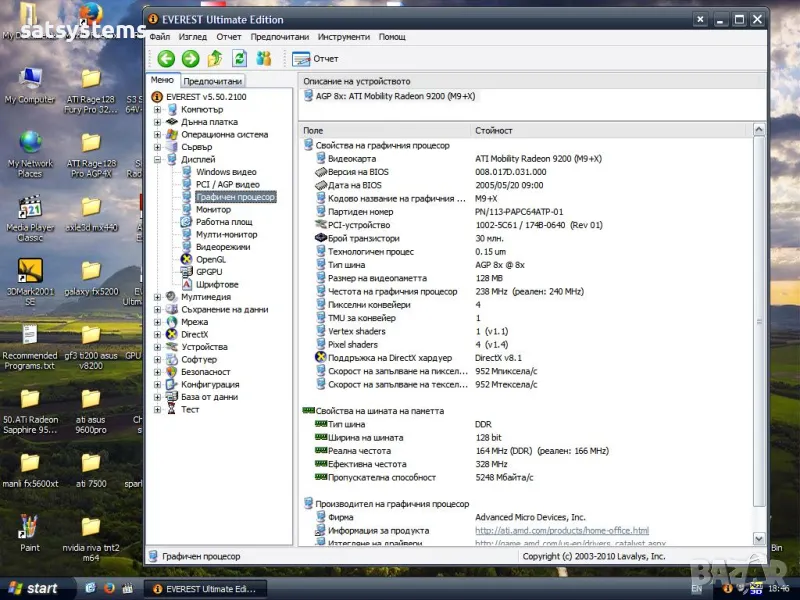Collapse the Дисплей tree node

point(157,159)
